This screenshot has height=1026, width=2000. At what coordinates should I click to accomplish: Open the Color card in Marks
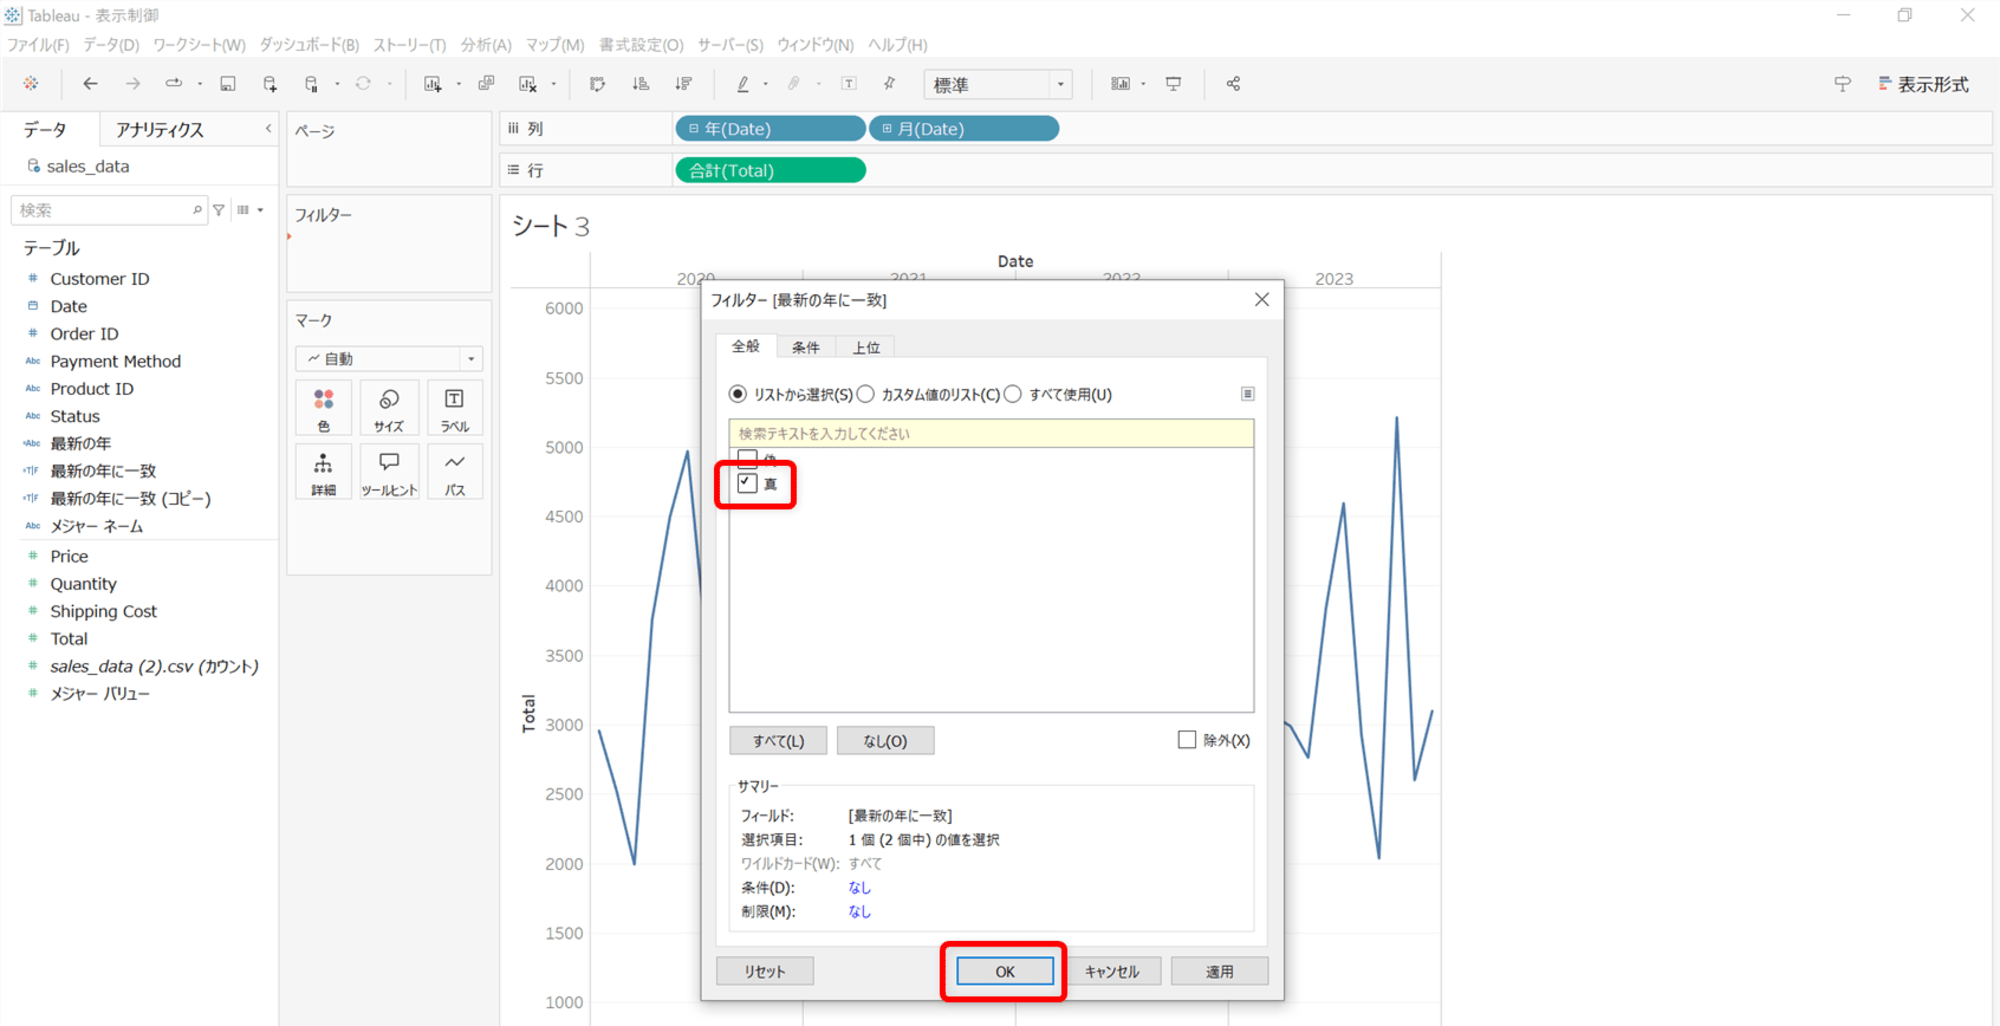323,408
